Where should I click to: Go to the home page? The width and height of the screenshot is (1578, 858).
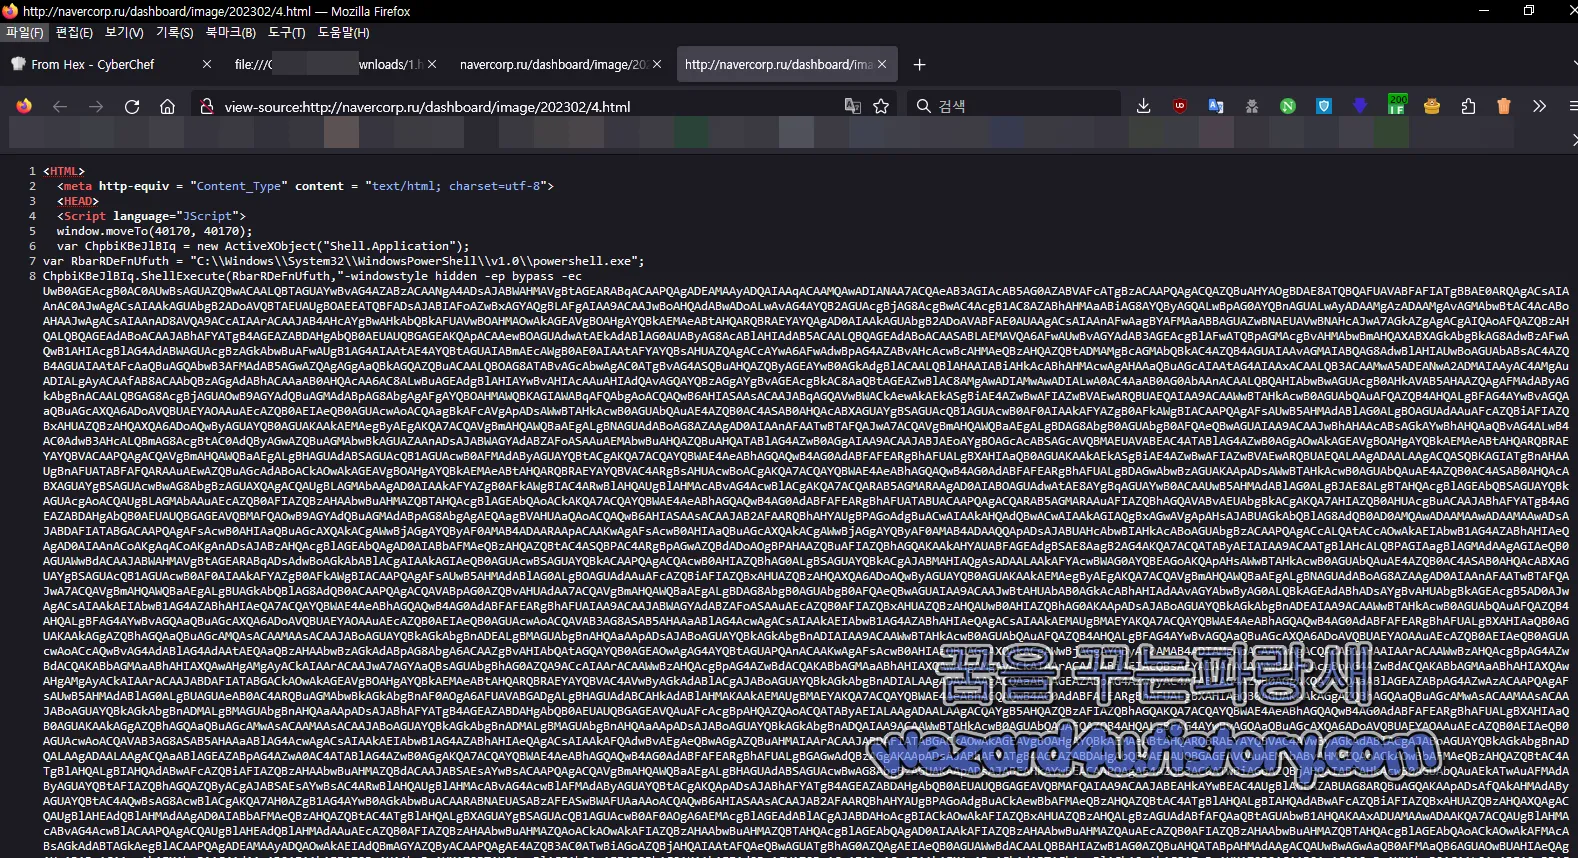coord(168,106)
